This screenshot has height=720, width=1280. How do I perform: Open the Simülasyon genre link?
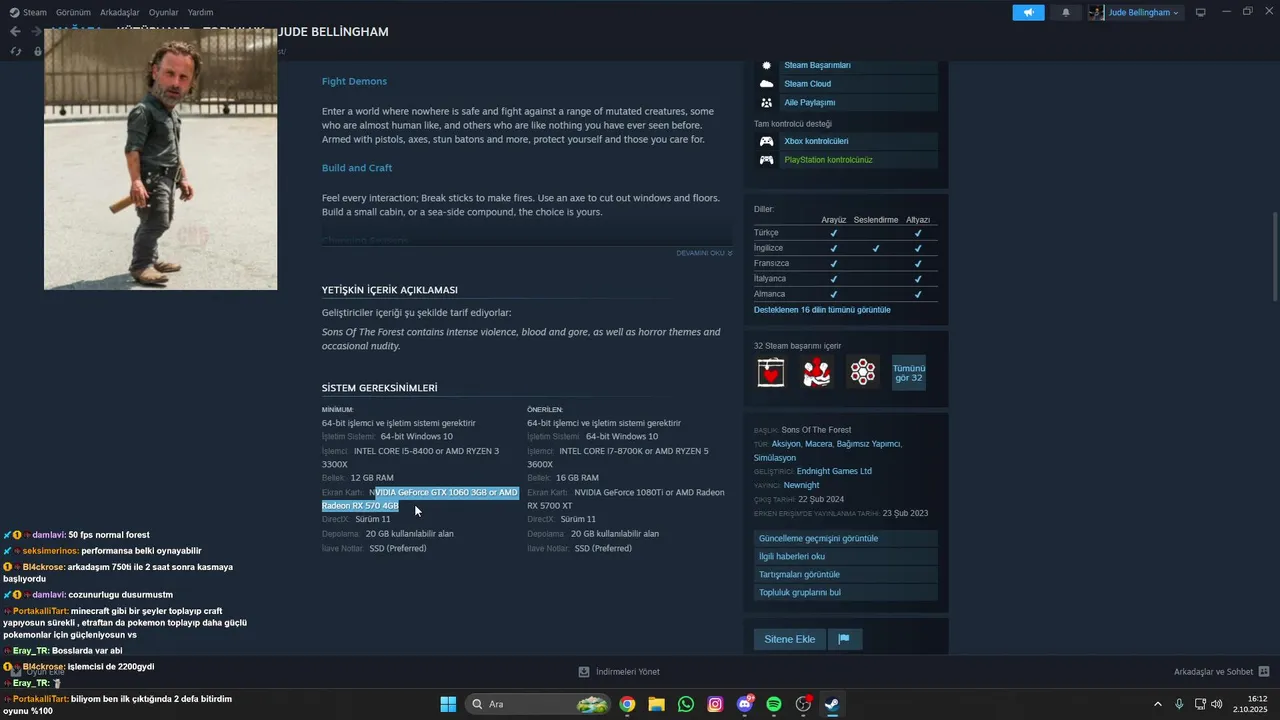pyautogui.click(x=775, y=458)
